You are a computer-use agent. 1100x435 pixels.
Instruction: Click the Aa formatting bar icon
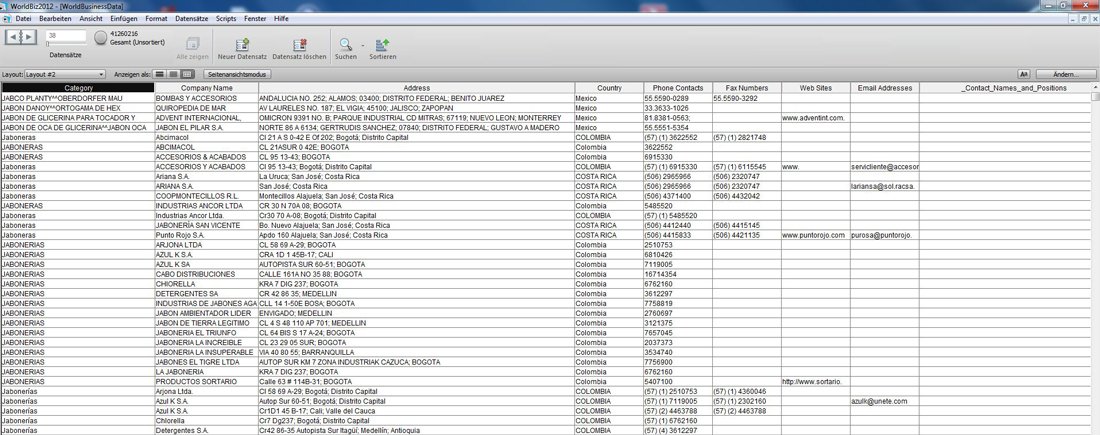click(1024, 74)
